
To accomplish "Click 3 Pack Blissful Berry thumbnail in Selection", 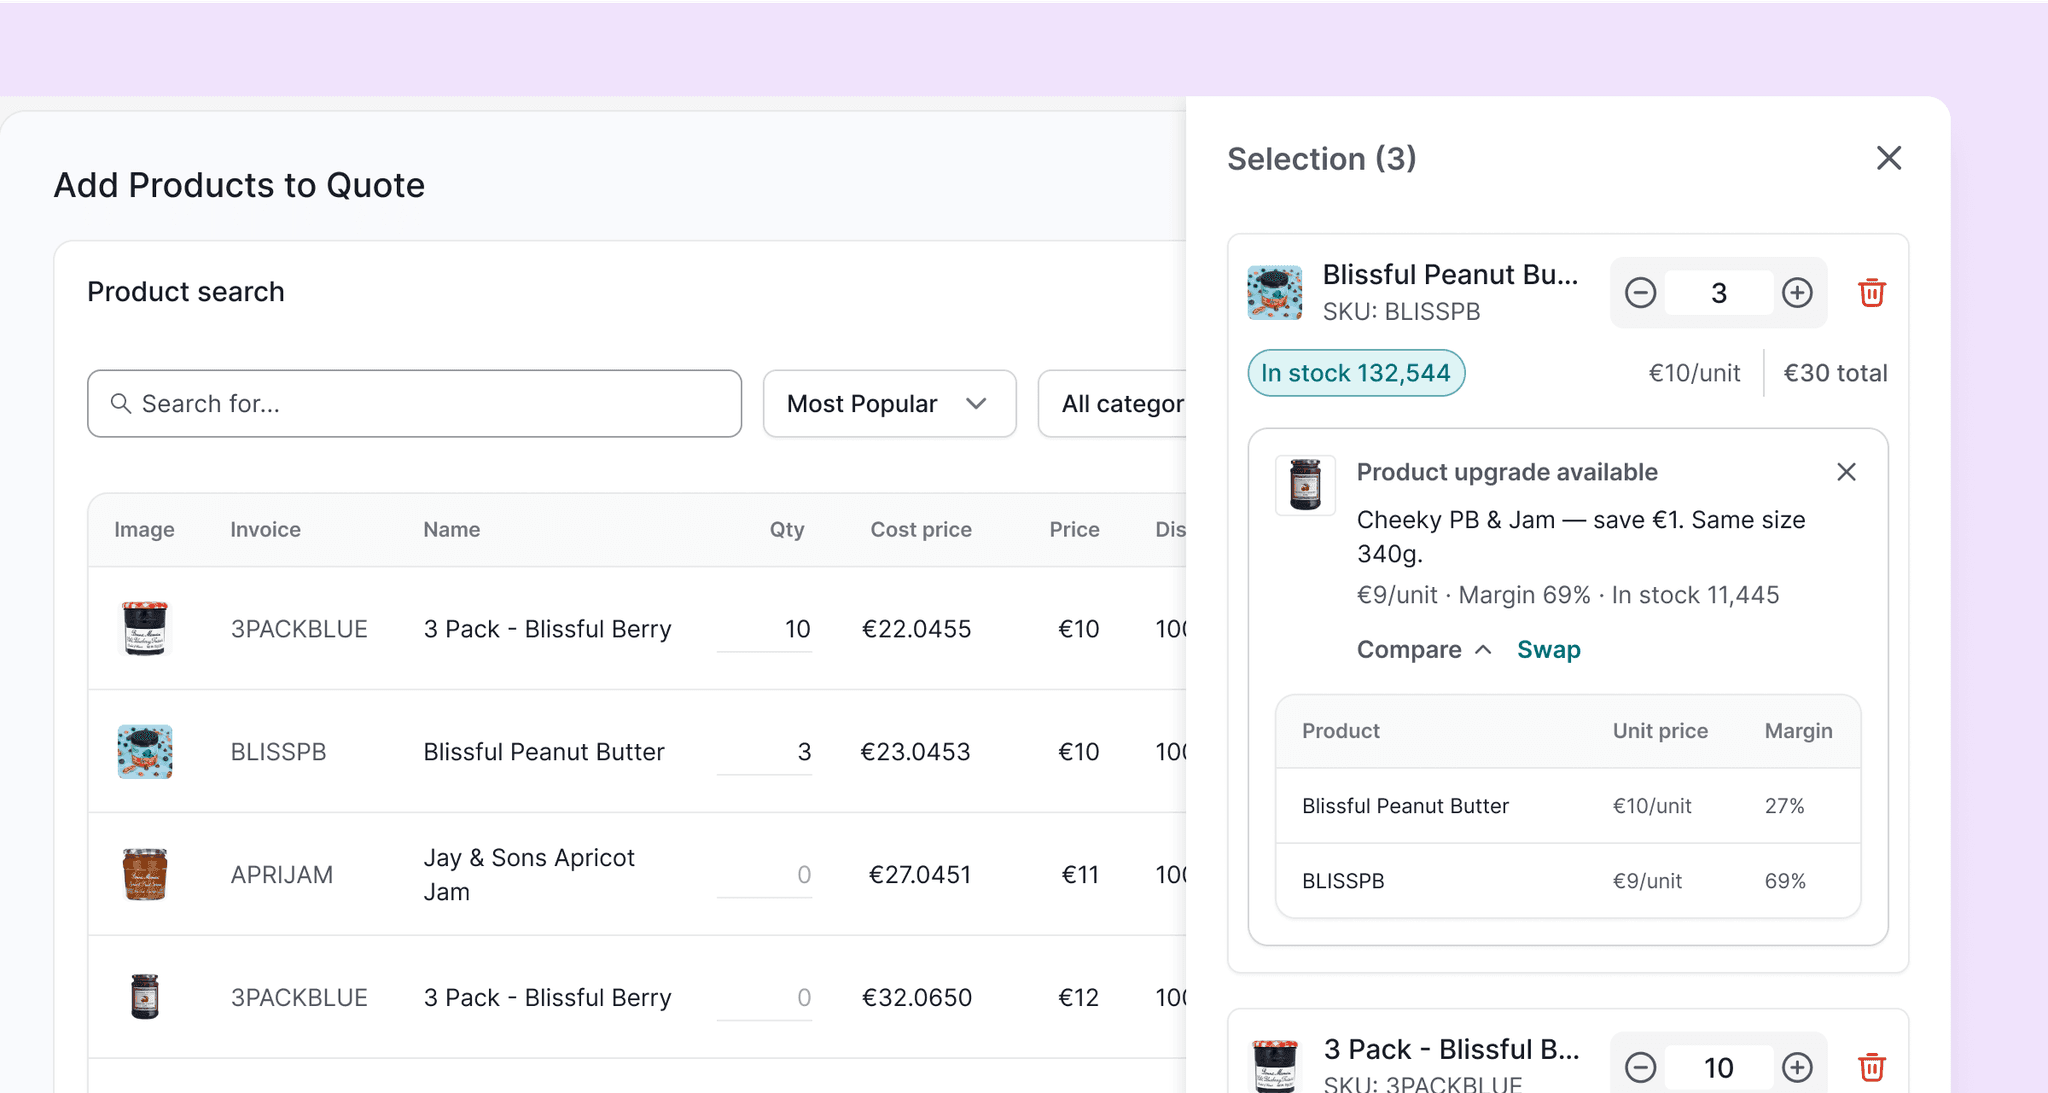I will click(x=1275, y=1066).
